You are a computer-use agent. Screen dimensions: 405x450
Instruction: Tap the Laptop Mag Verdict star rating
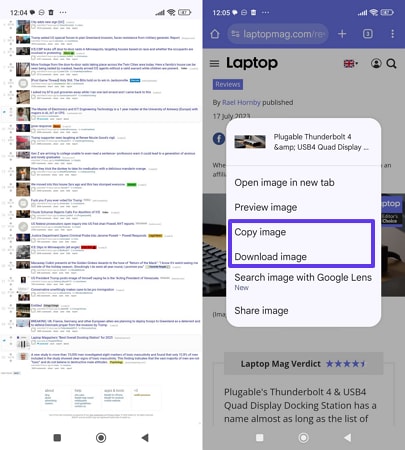tap(345, 364)
